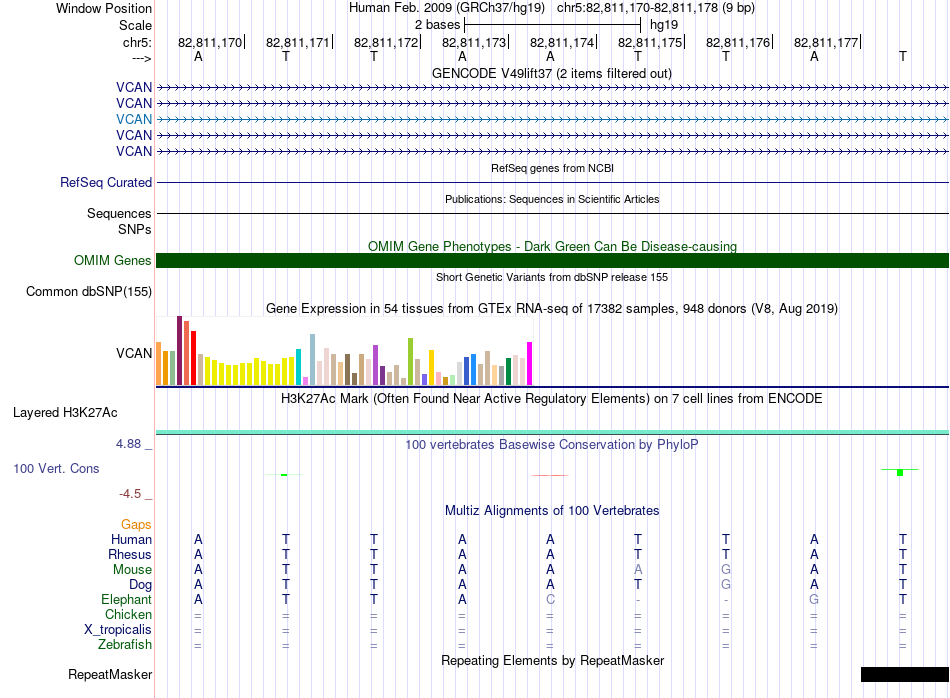Click the red PhyloP conservation mark
The image size is (950, 698).
pyautogui.click(x=550, y=476)
